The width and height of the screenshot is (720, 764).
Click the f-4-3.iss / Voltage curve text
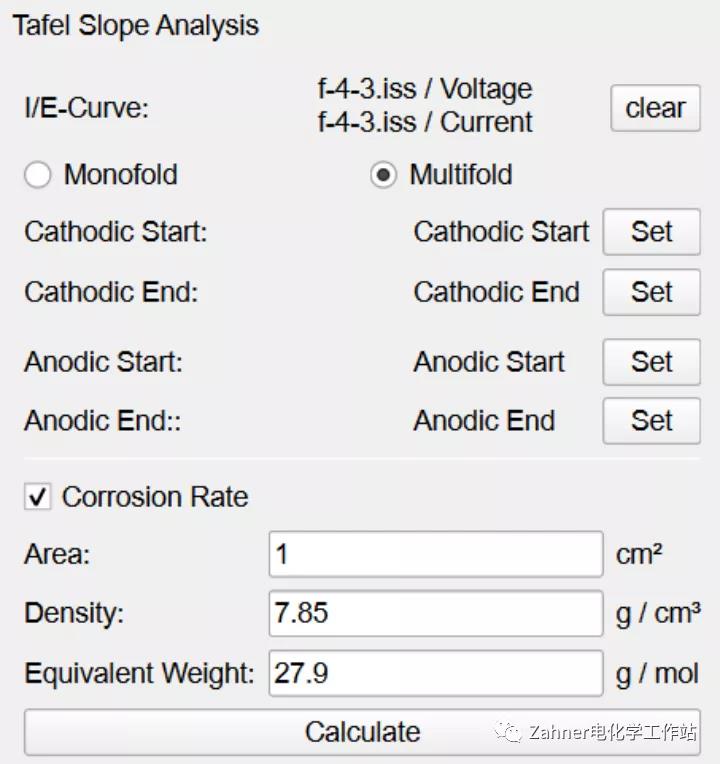(x=425, y=90)
